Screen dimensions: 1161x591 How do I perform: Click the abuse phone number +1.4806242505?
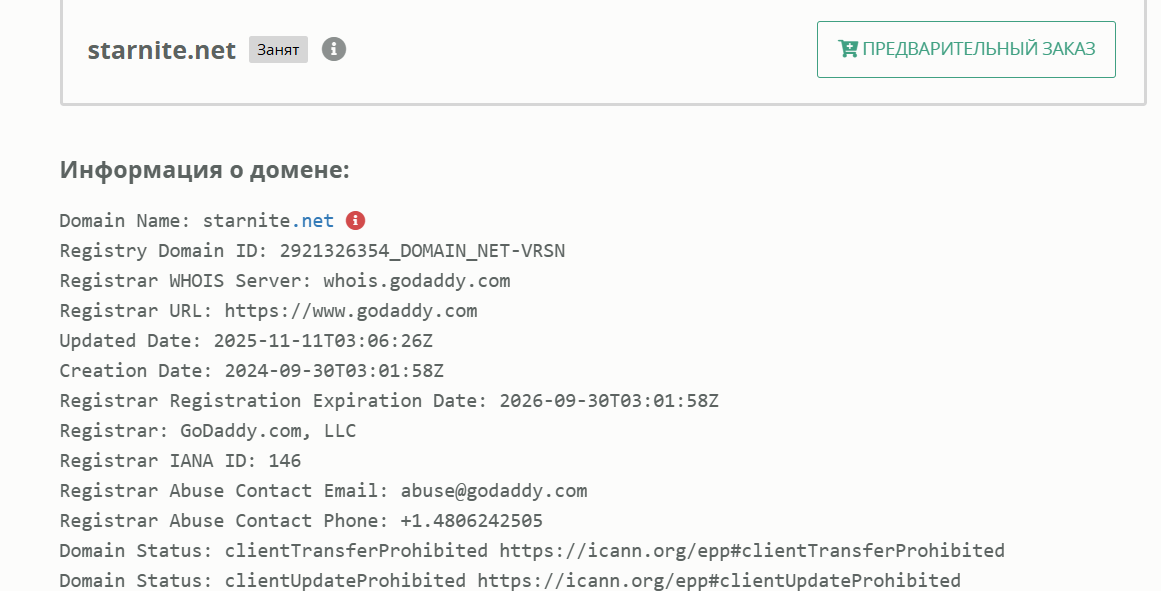(471, 521)
